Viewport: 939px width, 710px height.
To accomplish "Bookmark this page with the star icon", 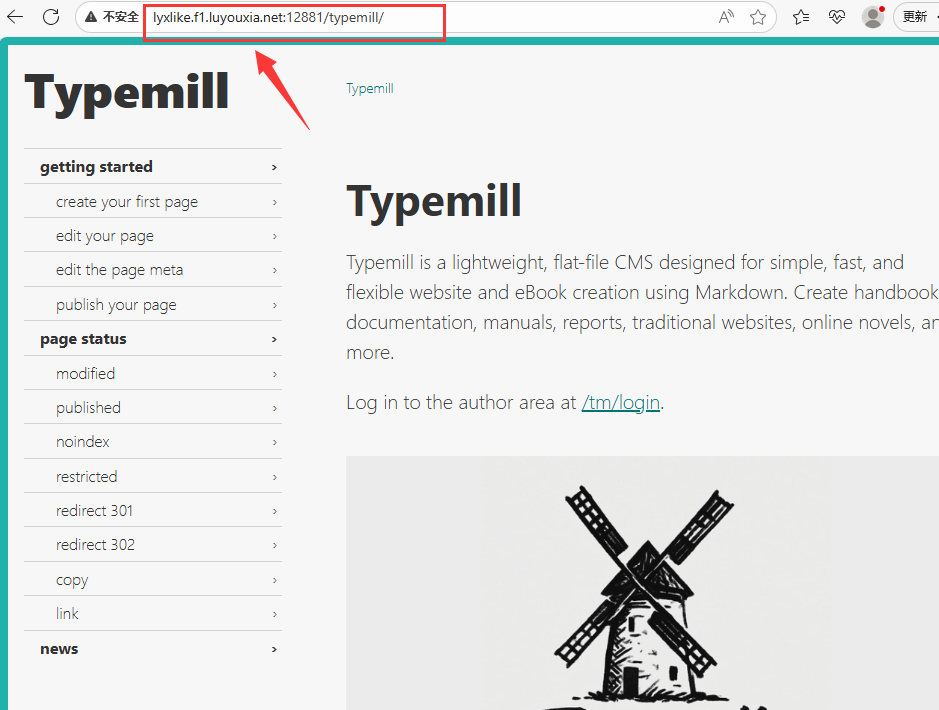I will coord(758,17).
